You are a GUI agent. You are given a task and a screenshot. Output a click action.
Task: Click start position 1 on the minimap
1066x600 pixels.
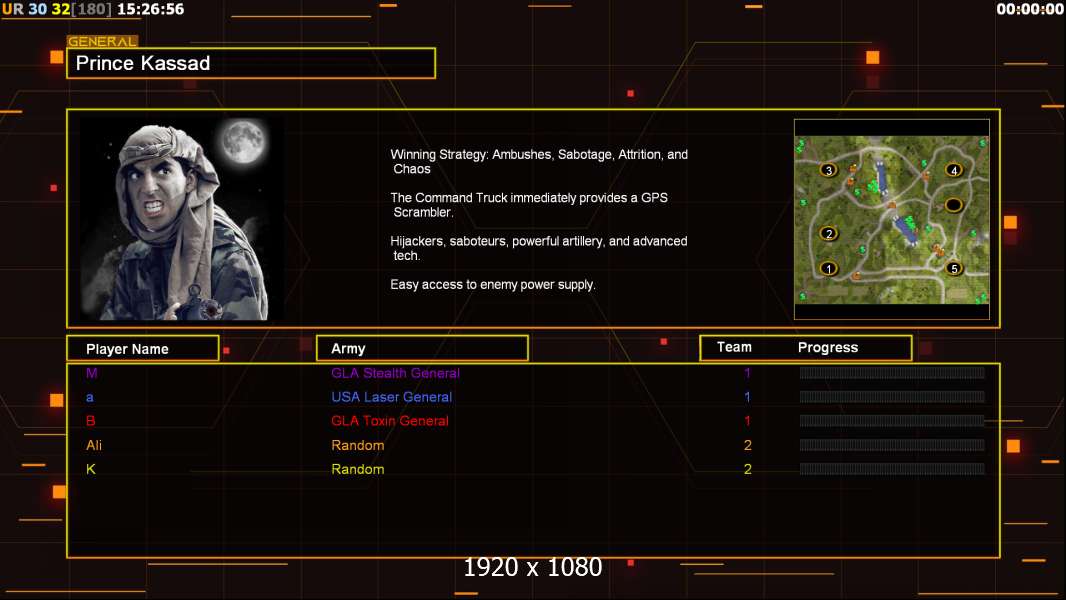point(828,268)
